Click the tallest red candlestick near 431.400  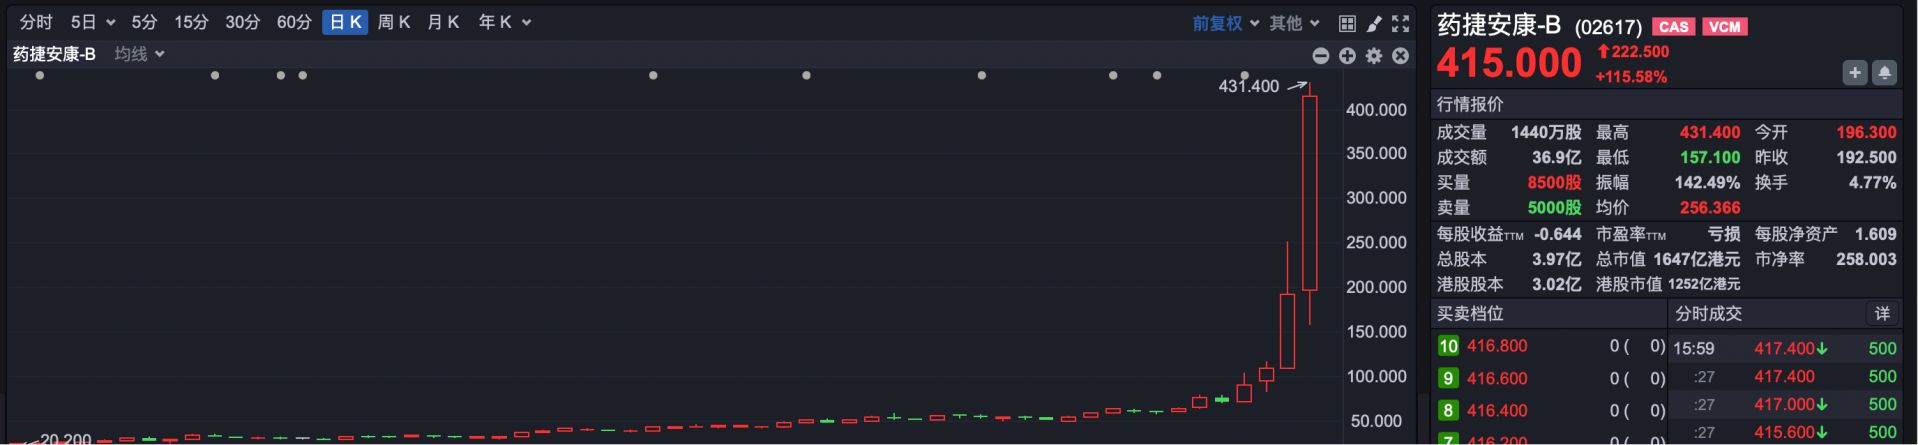(x=1309, y=193)
